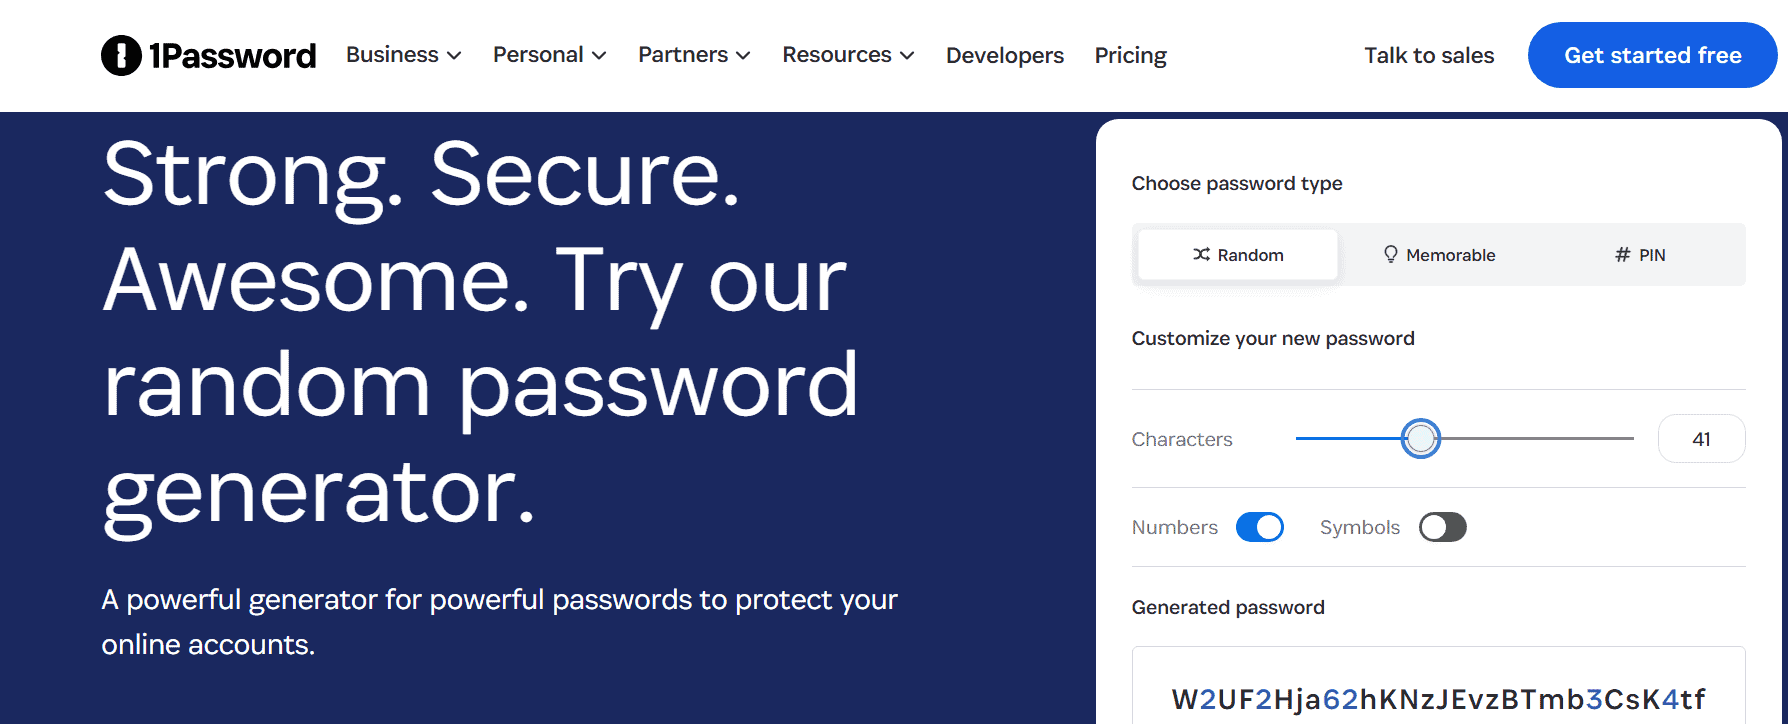Switch to the PIN password type
The width and height of the screenshot is (1788, 724).
click(x=1640, y=255)
